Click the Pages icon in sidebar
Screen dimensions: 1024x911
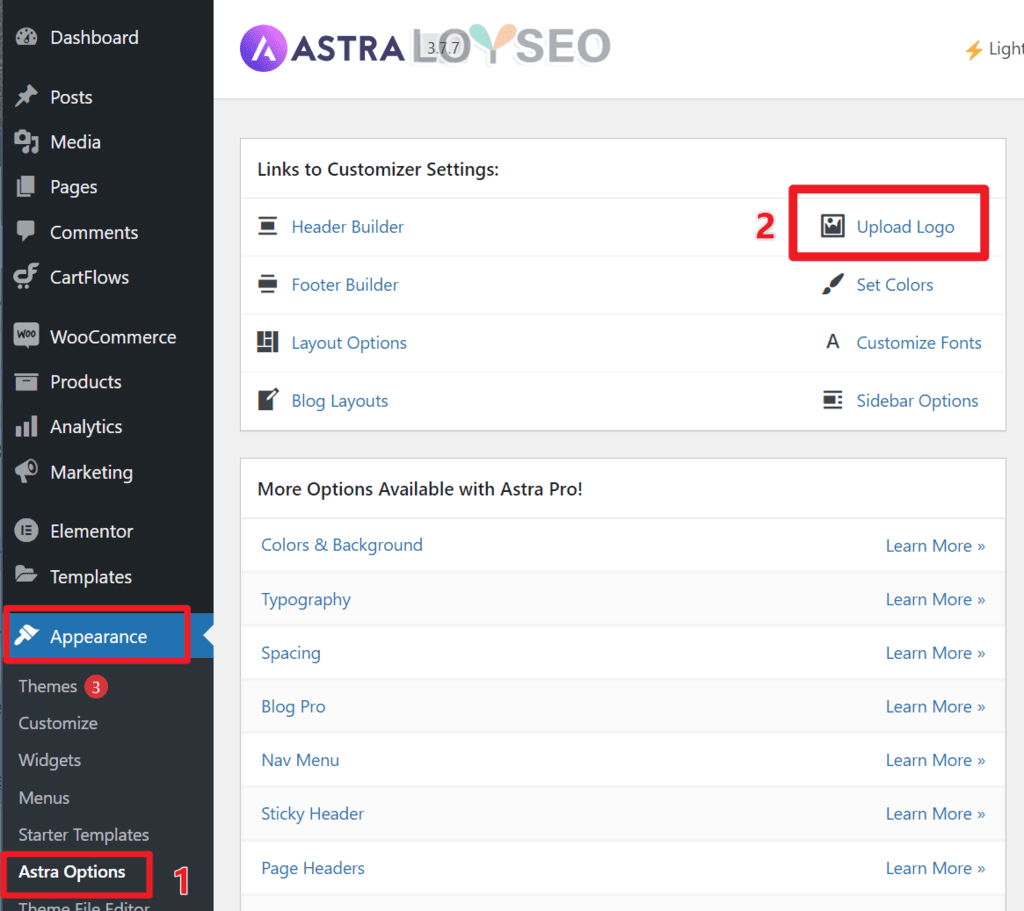tap(26, 187)
